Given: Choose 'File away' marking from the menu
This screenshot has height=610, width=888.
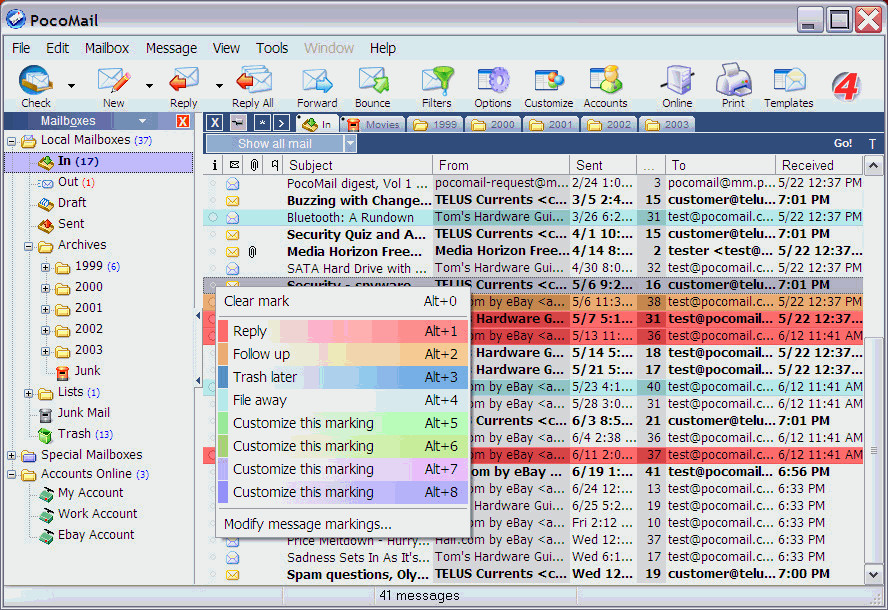Looking at the screenshot, I should tap(343, 400).
